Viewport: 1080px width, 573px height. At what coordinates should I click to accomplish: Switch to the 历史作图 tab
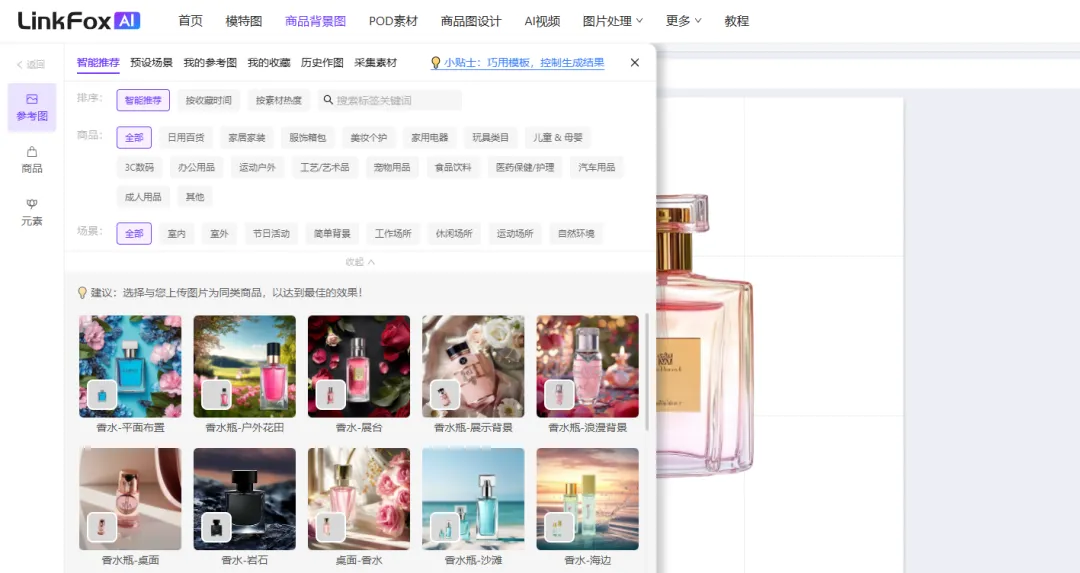point(322,63)
